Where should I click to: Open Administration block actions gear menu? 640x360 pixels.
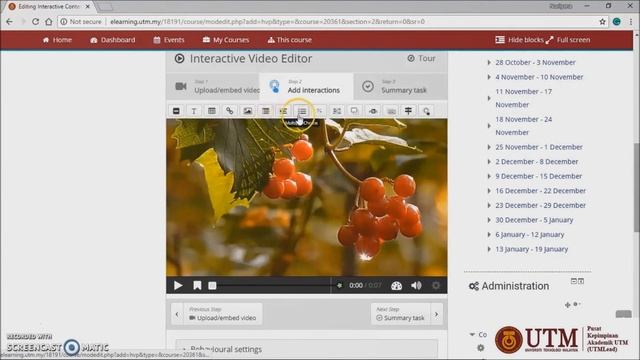coord(577,304)
